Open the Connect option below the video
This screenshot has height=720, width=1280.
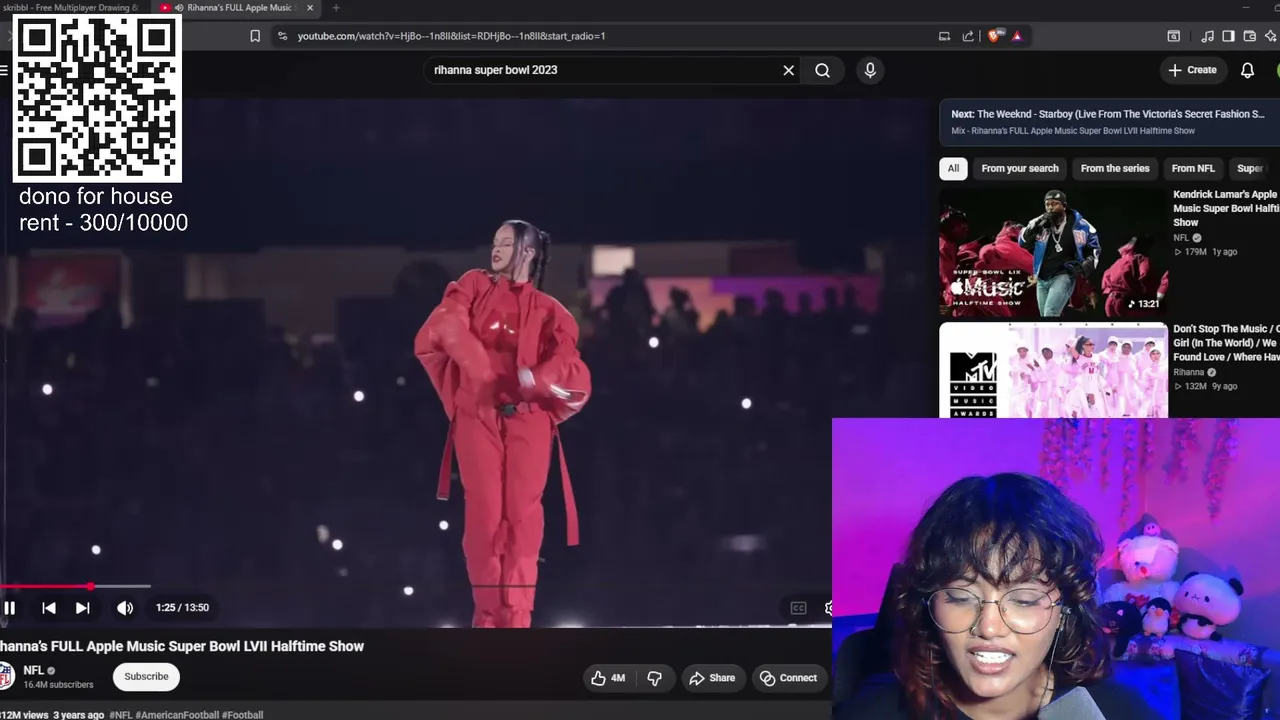pos(789,678)
